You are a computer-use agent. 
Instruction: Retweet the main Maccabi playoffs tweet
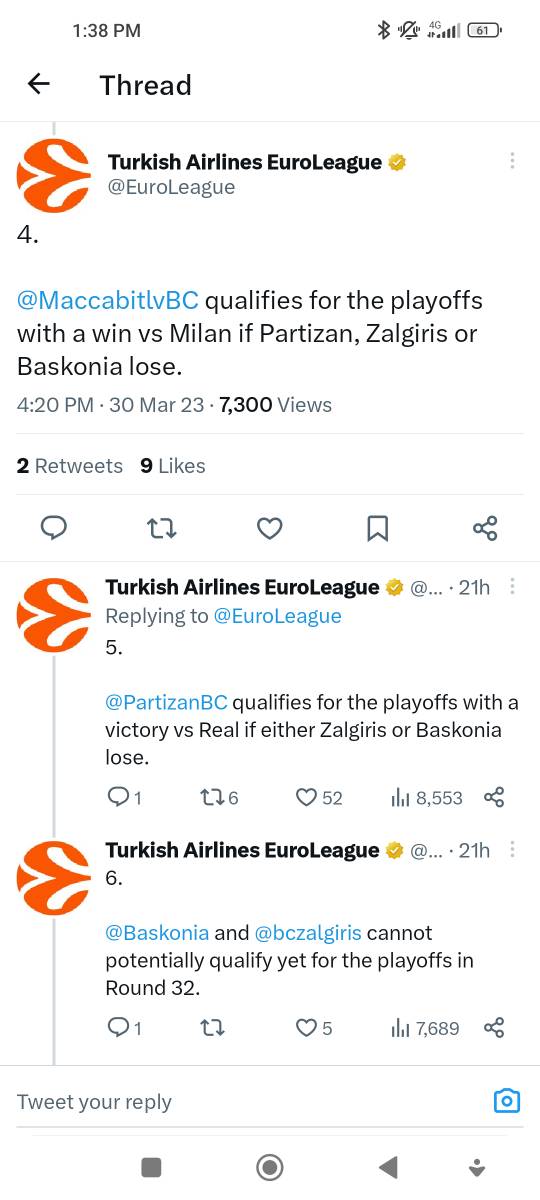coord(162,528)
